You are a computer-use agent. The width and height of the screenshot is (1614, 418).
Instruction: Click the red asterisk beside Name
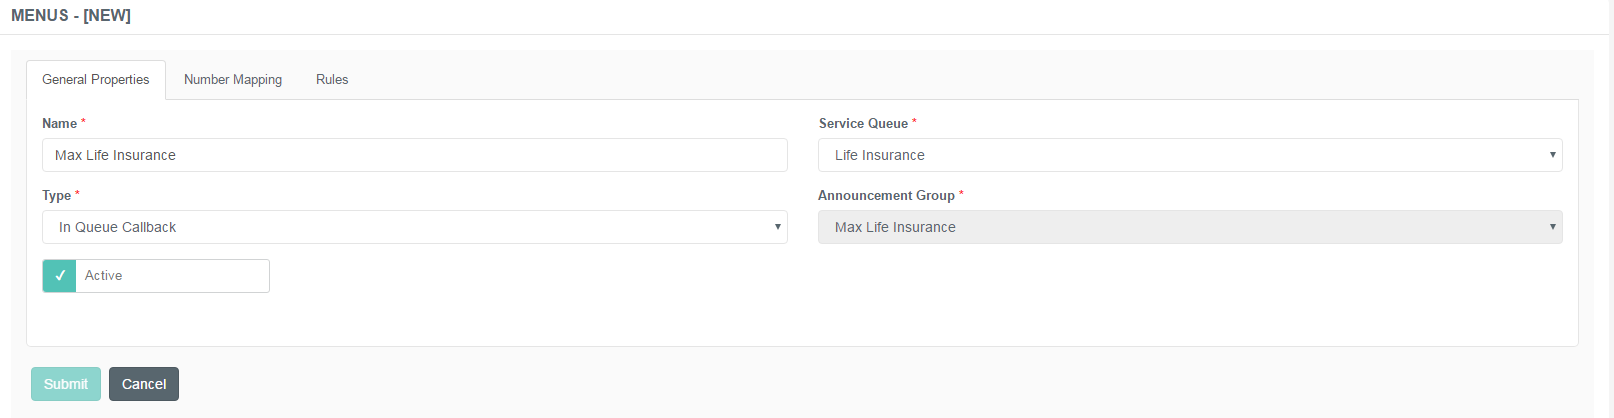coord(83,122)
